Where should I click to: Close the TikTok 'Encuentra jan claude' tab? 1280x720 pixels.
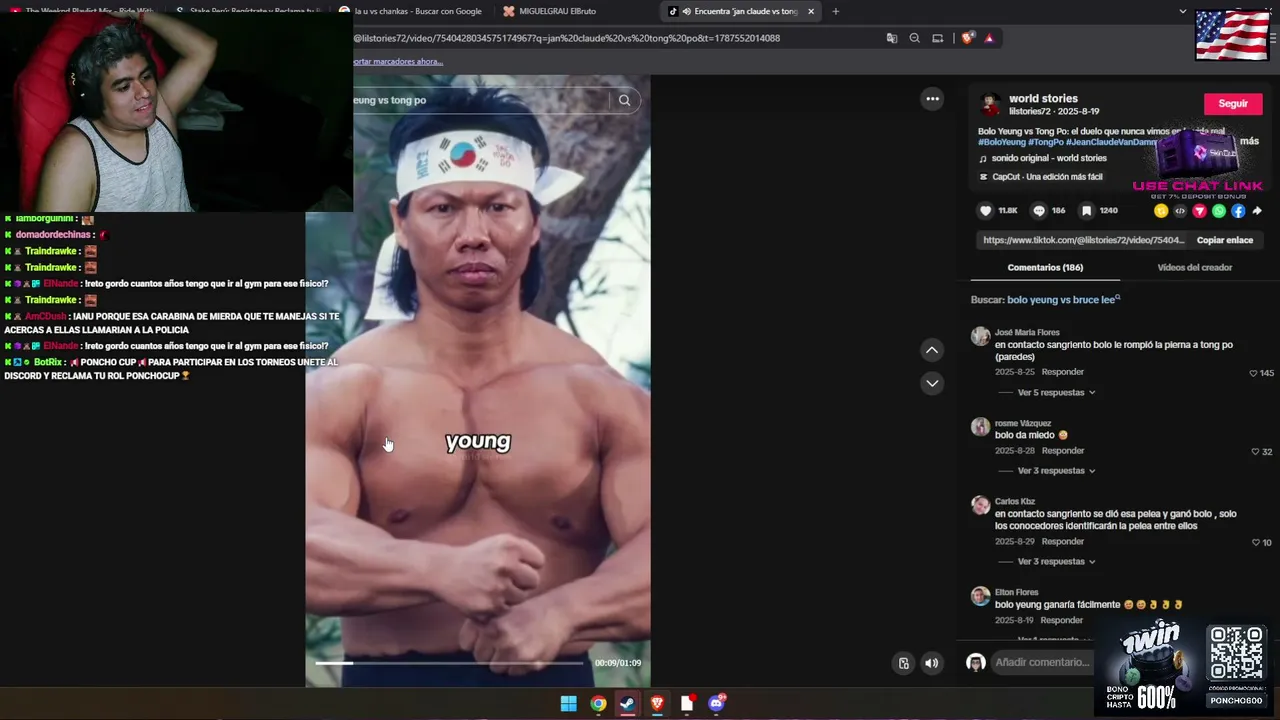click(x=811, y=12)
